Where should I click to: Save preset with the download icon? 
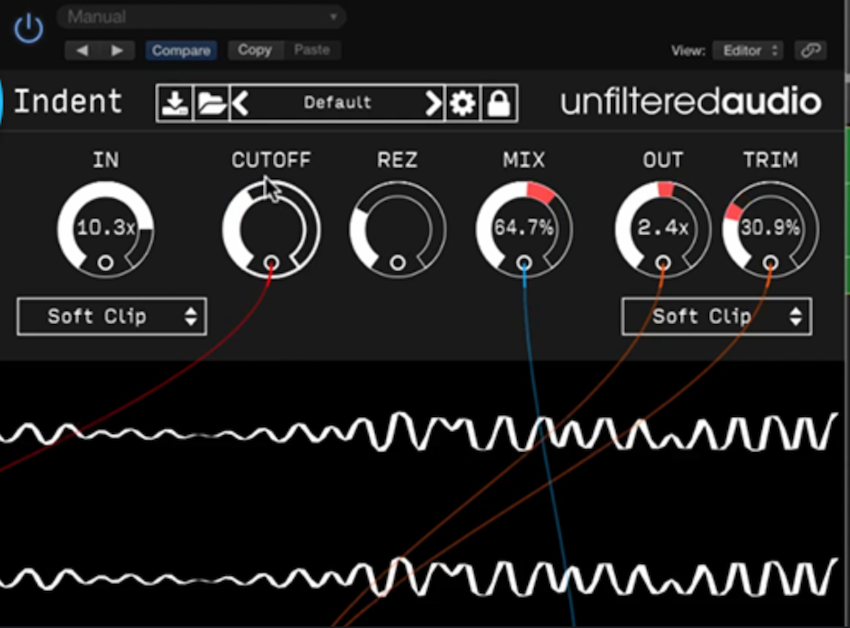tap(175, 103)
